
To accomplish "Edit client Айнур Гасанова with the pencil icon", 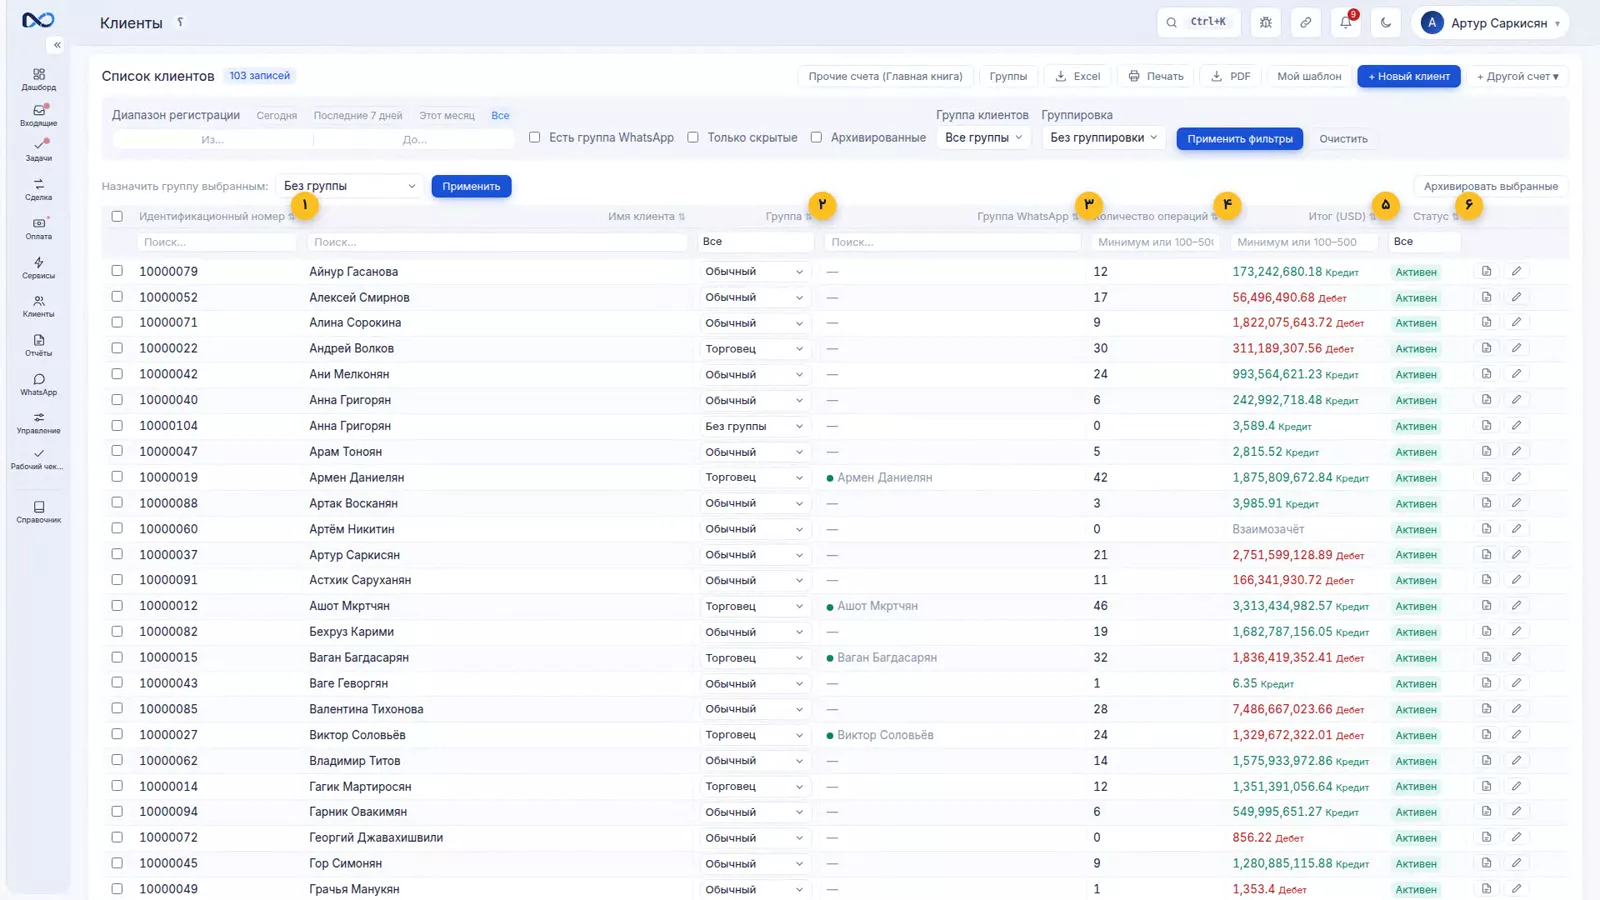I will click(1516, 271).
